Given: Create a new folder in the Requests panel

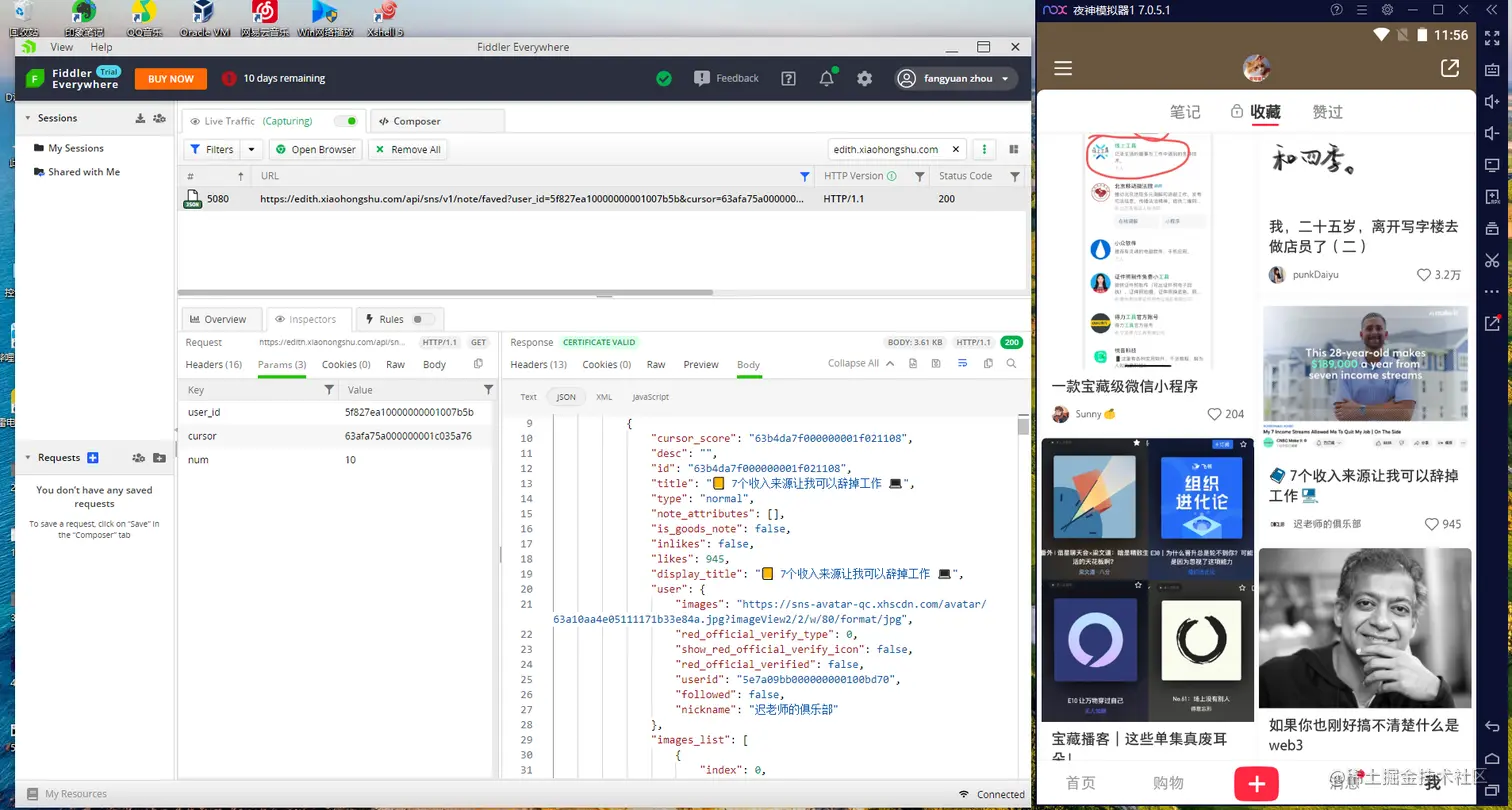Looking at the screenshot, I should [x=159, y=458].
